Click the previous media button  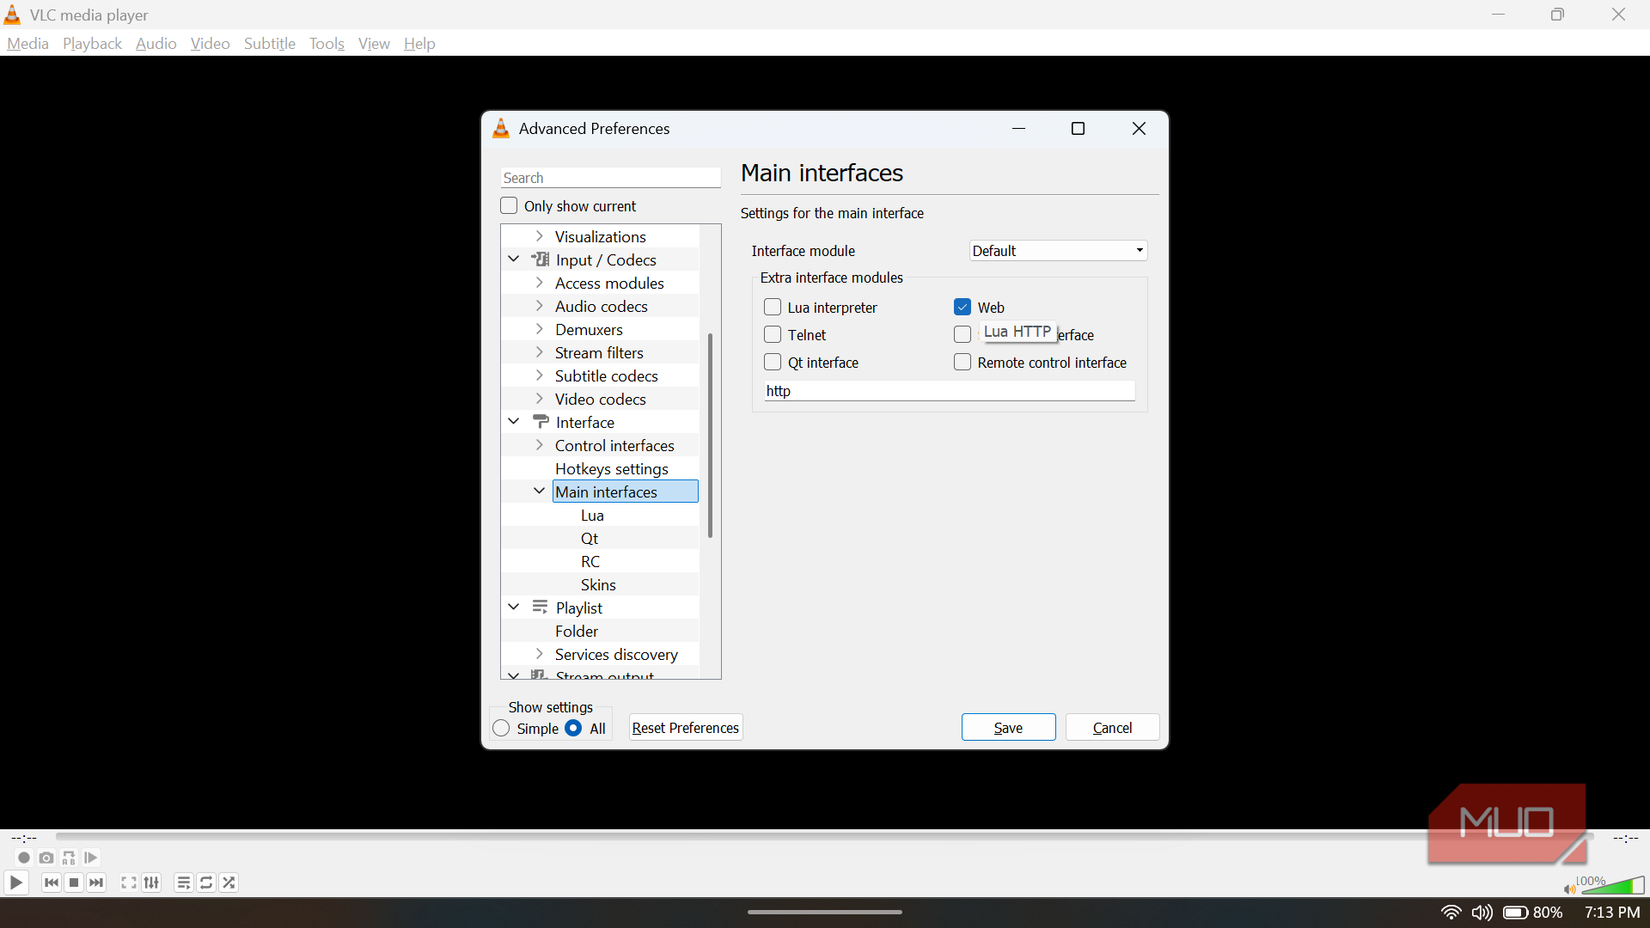51,882
